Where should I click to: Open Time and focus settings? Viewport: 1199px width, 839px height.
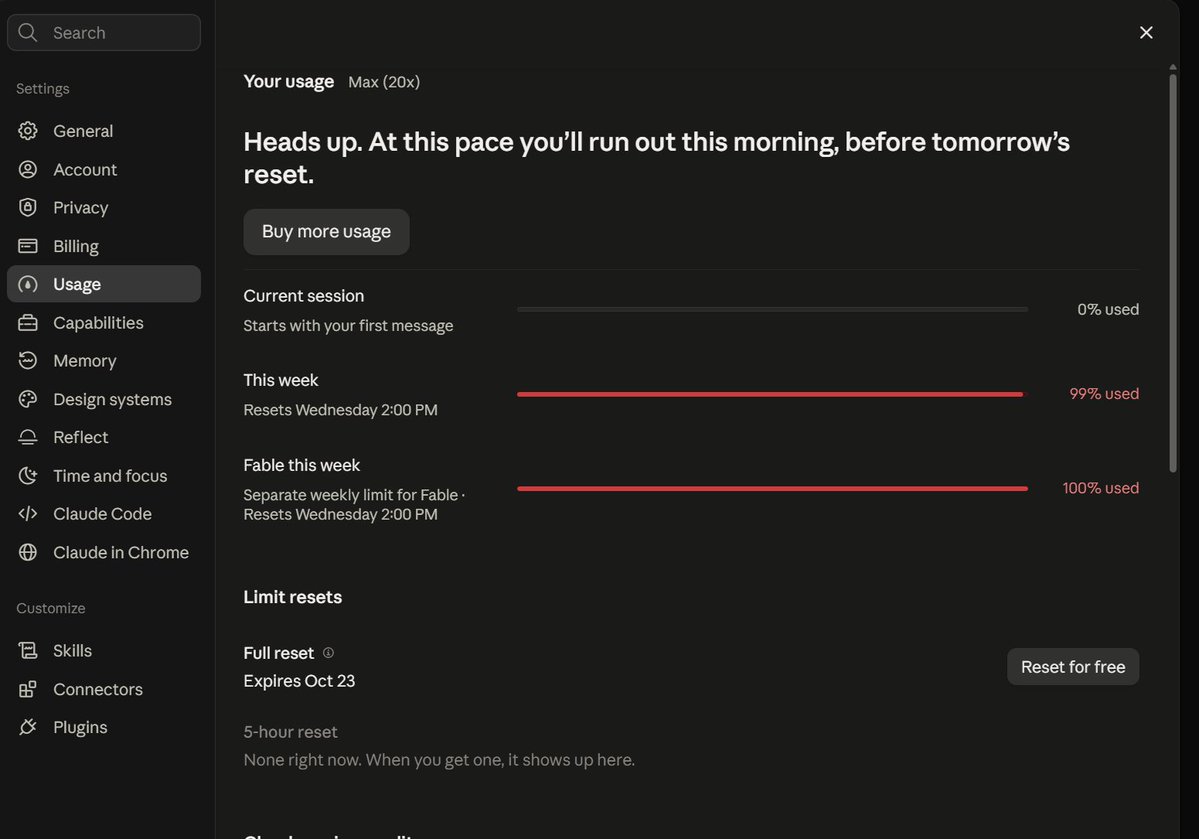(x=104, y=476)
